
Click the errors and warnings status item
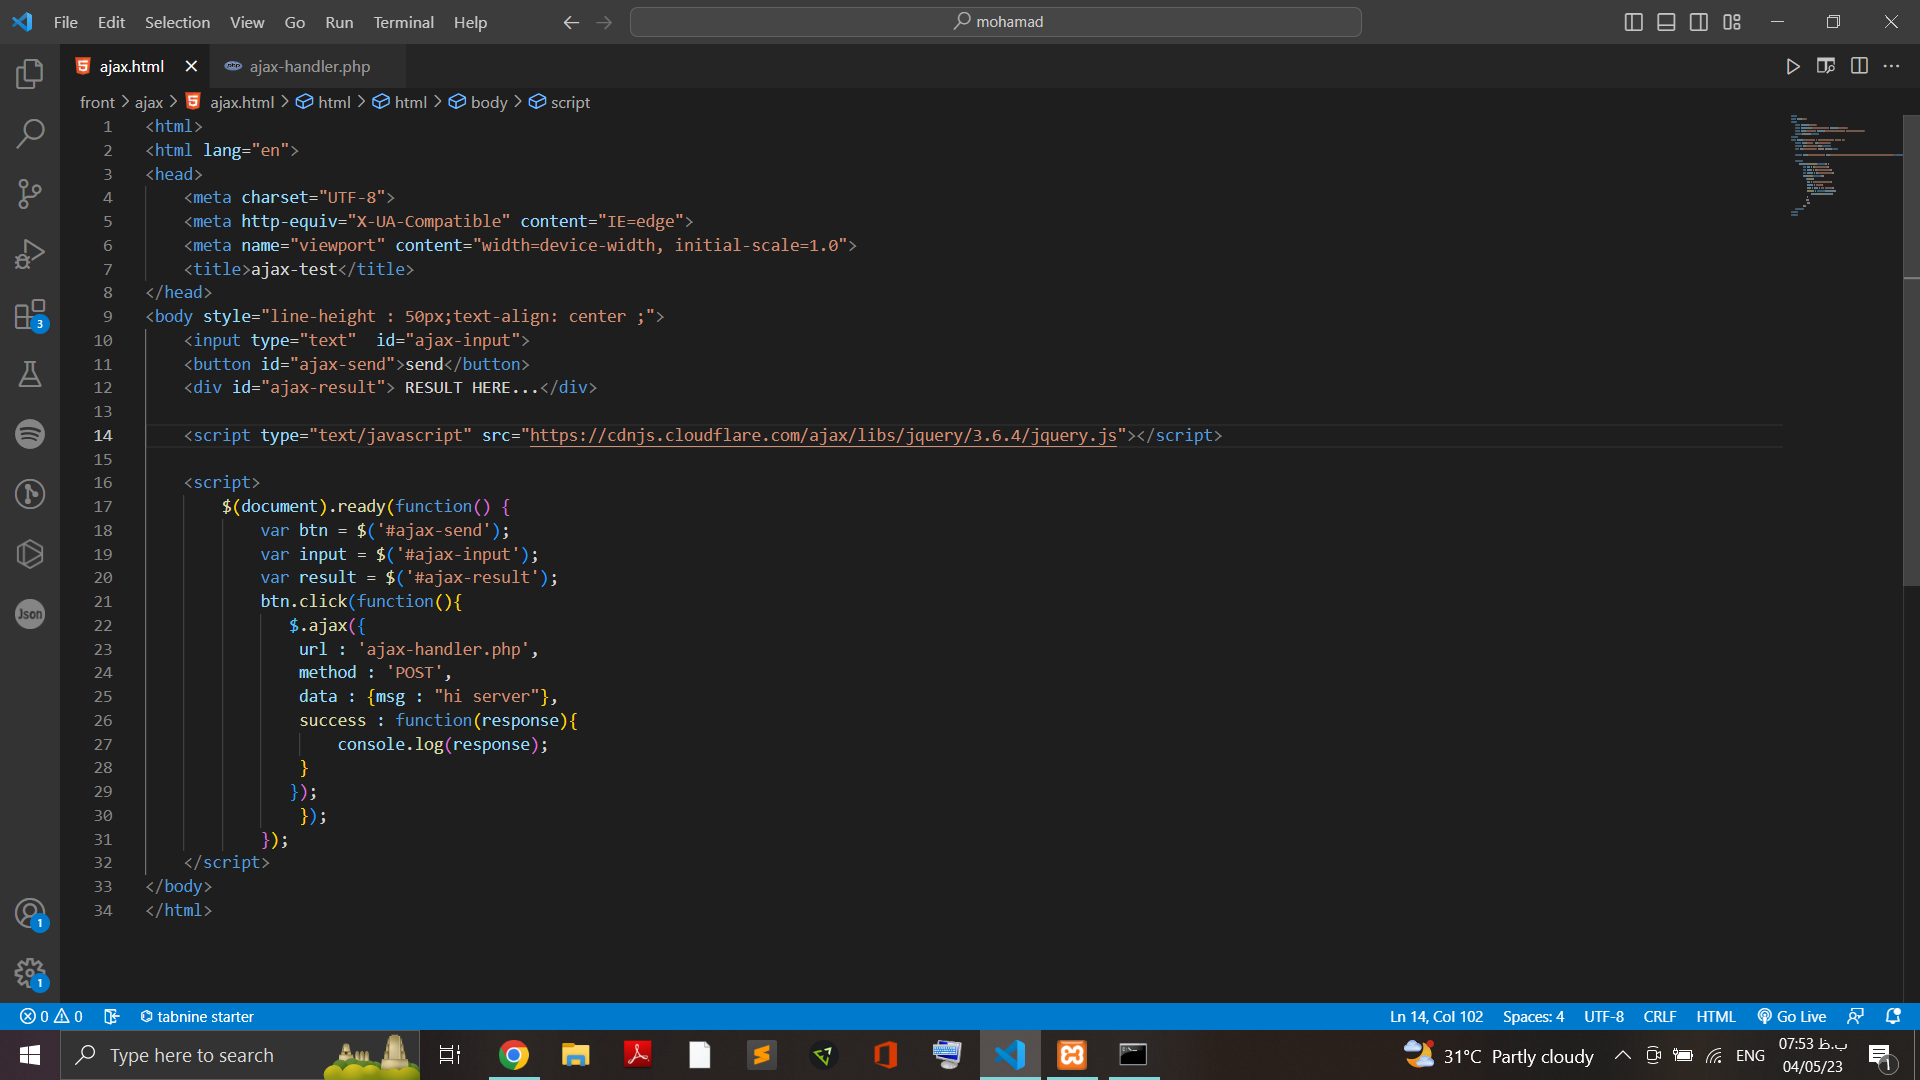(51, 1016)
